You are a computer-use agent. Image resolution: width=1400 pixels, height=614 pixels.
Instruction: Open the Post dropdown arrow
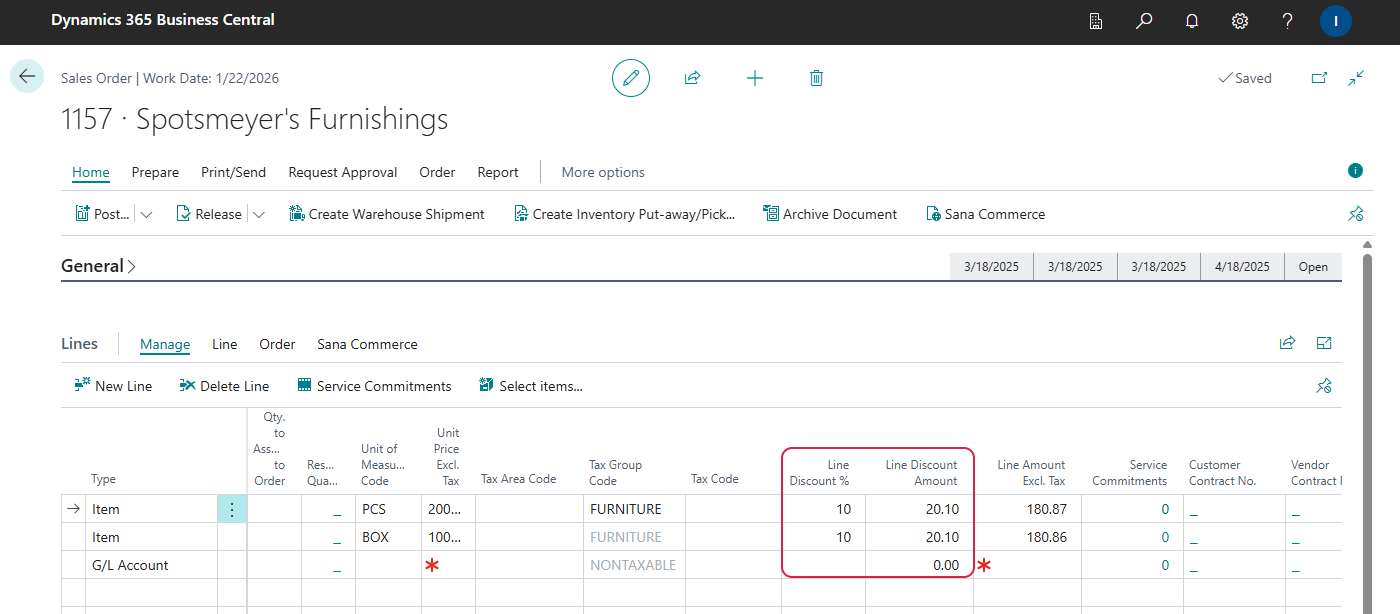coord(146,214)
